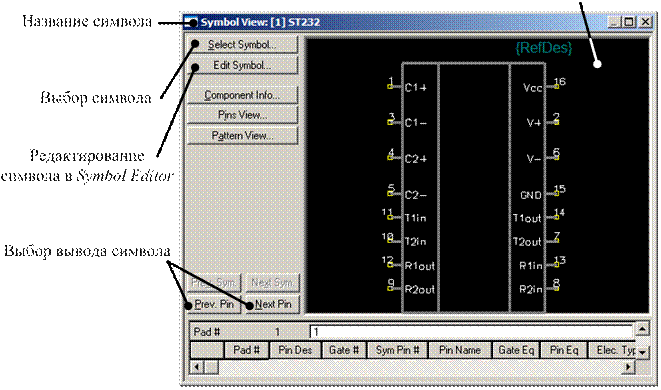Screen dimensions: 661x390
Task: Click the Symbol View window system icon
Action: click(192, 22)
